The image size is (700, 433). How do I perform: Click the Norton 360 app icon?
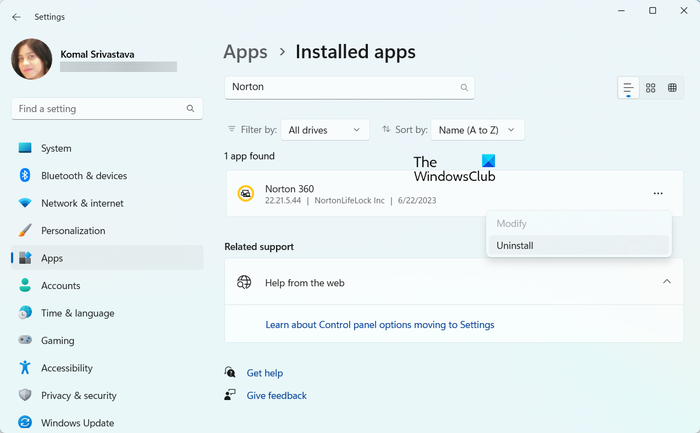pyautogui.click(x=245, y=194)
